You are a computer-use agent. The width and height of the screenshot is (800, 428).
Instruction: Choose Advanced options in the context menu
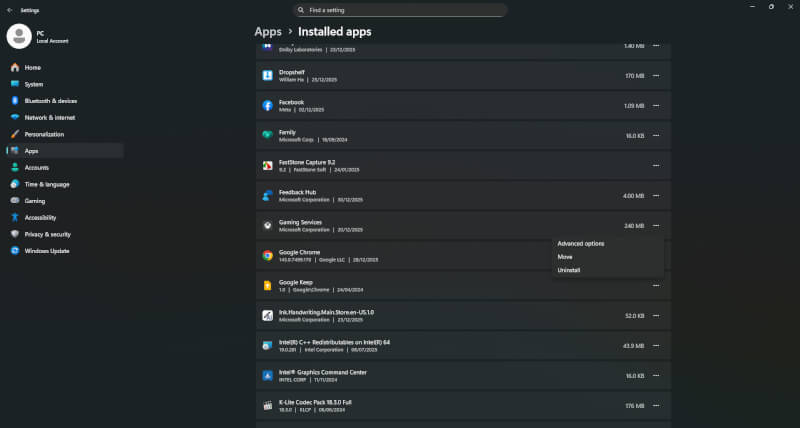coord(581,244)
